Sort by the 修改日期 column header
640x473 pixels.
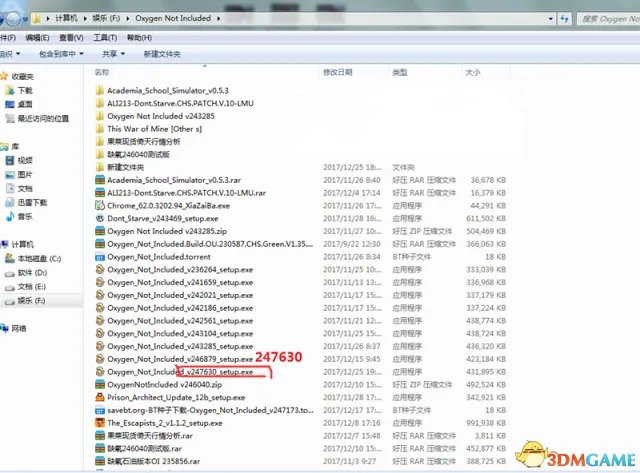point(338,72)
